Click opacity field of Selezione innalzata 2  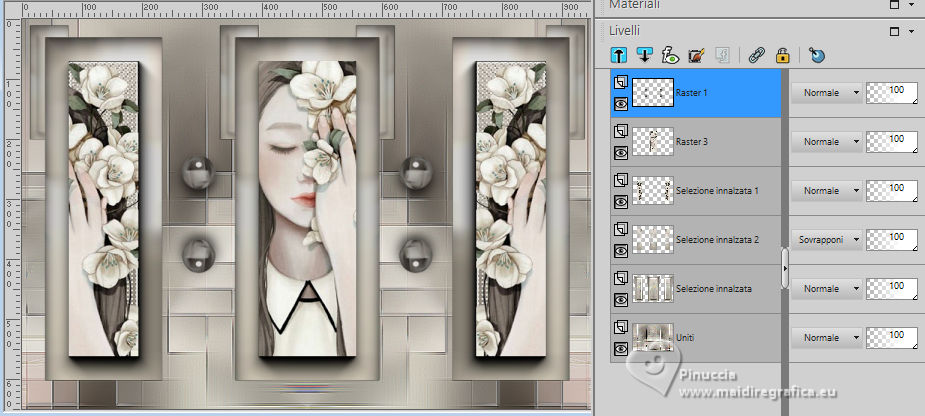click(892, 240)
